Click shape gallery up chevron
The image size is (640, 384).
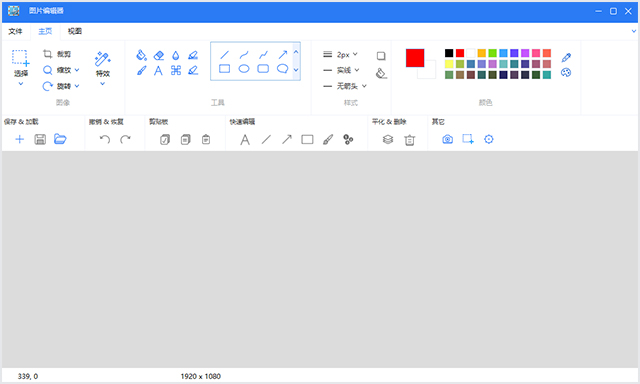[296, 52]
